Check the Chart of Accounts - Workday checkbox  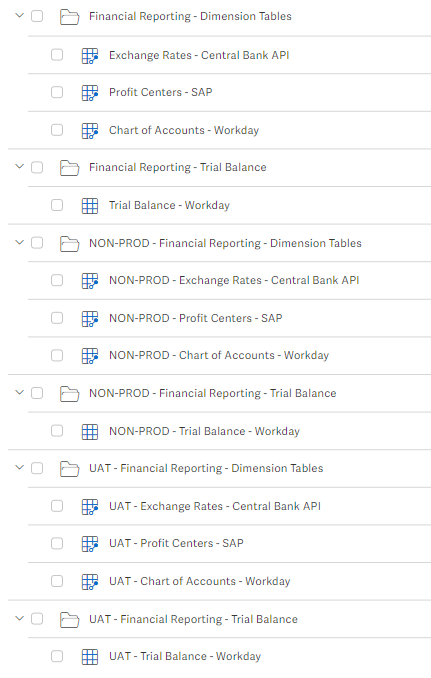pyautogui.click(x=57, y=130)
